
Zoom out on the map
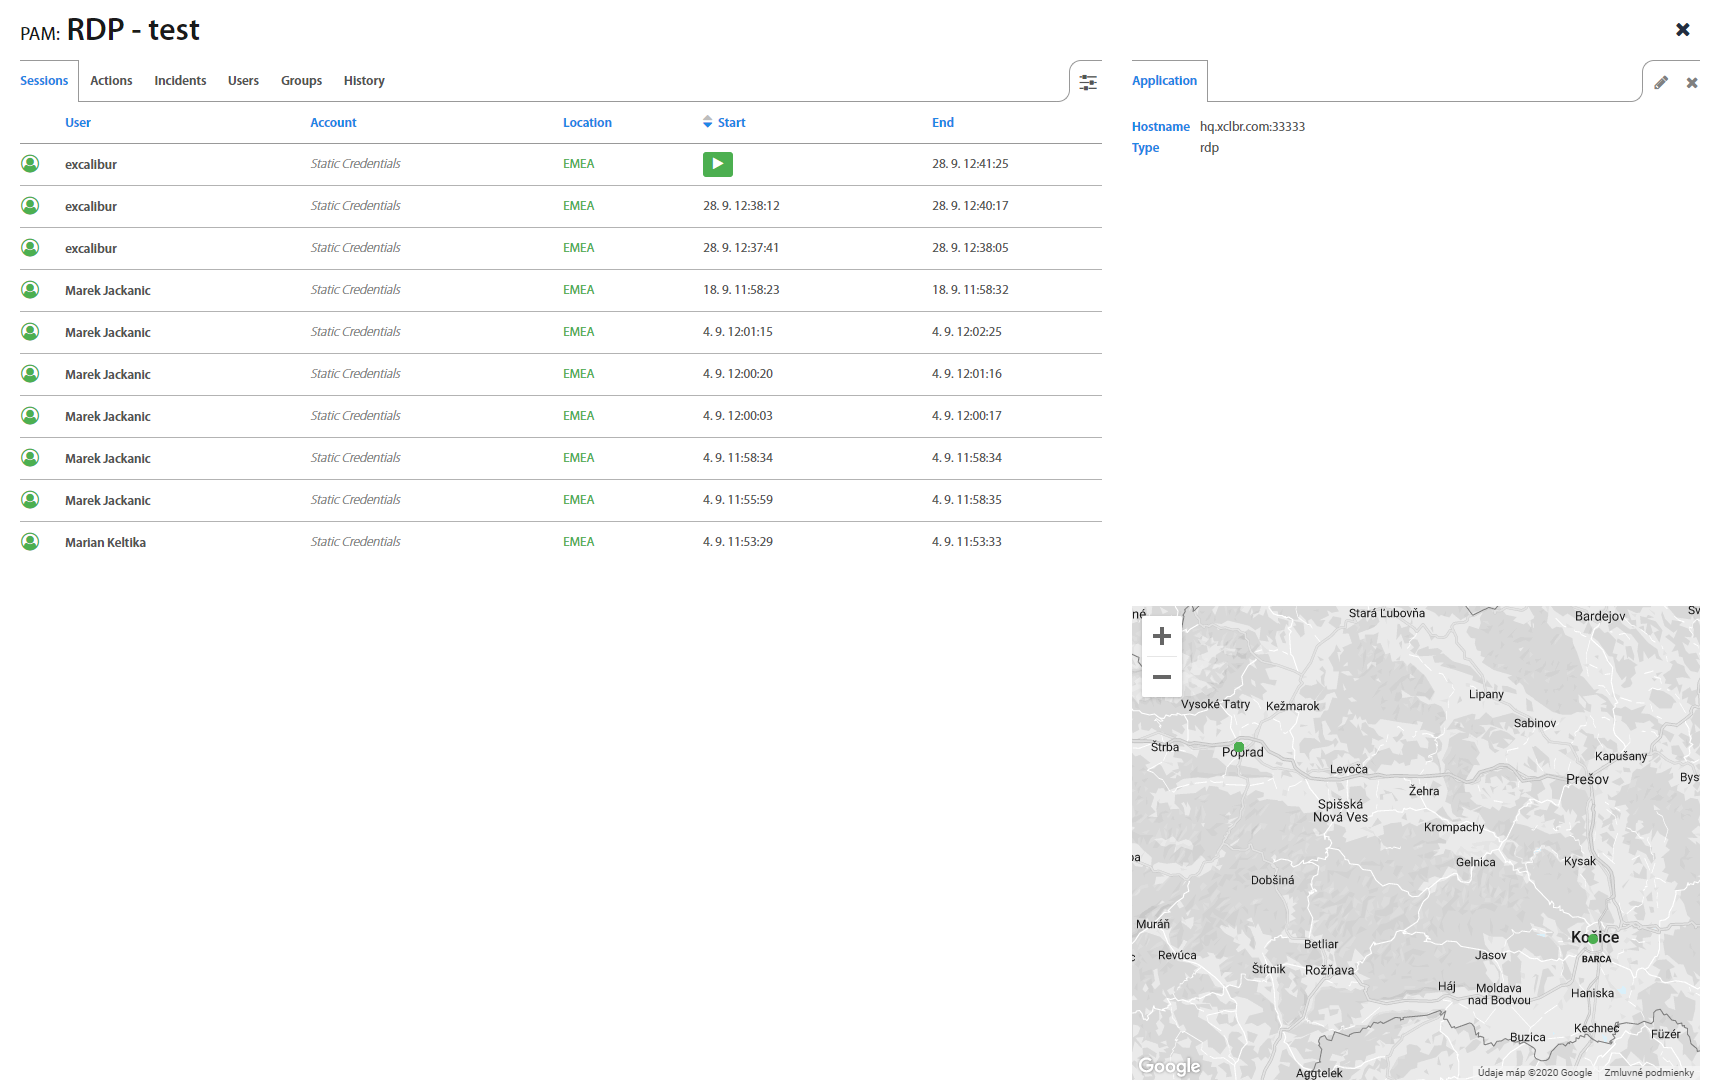tap(1161, 677)
